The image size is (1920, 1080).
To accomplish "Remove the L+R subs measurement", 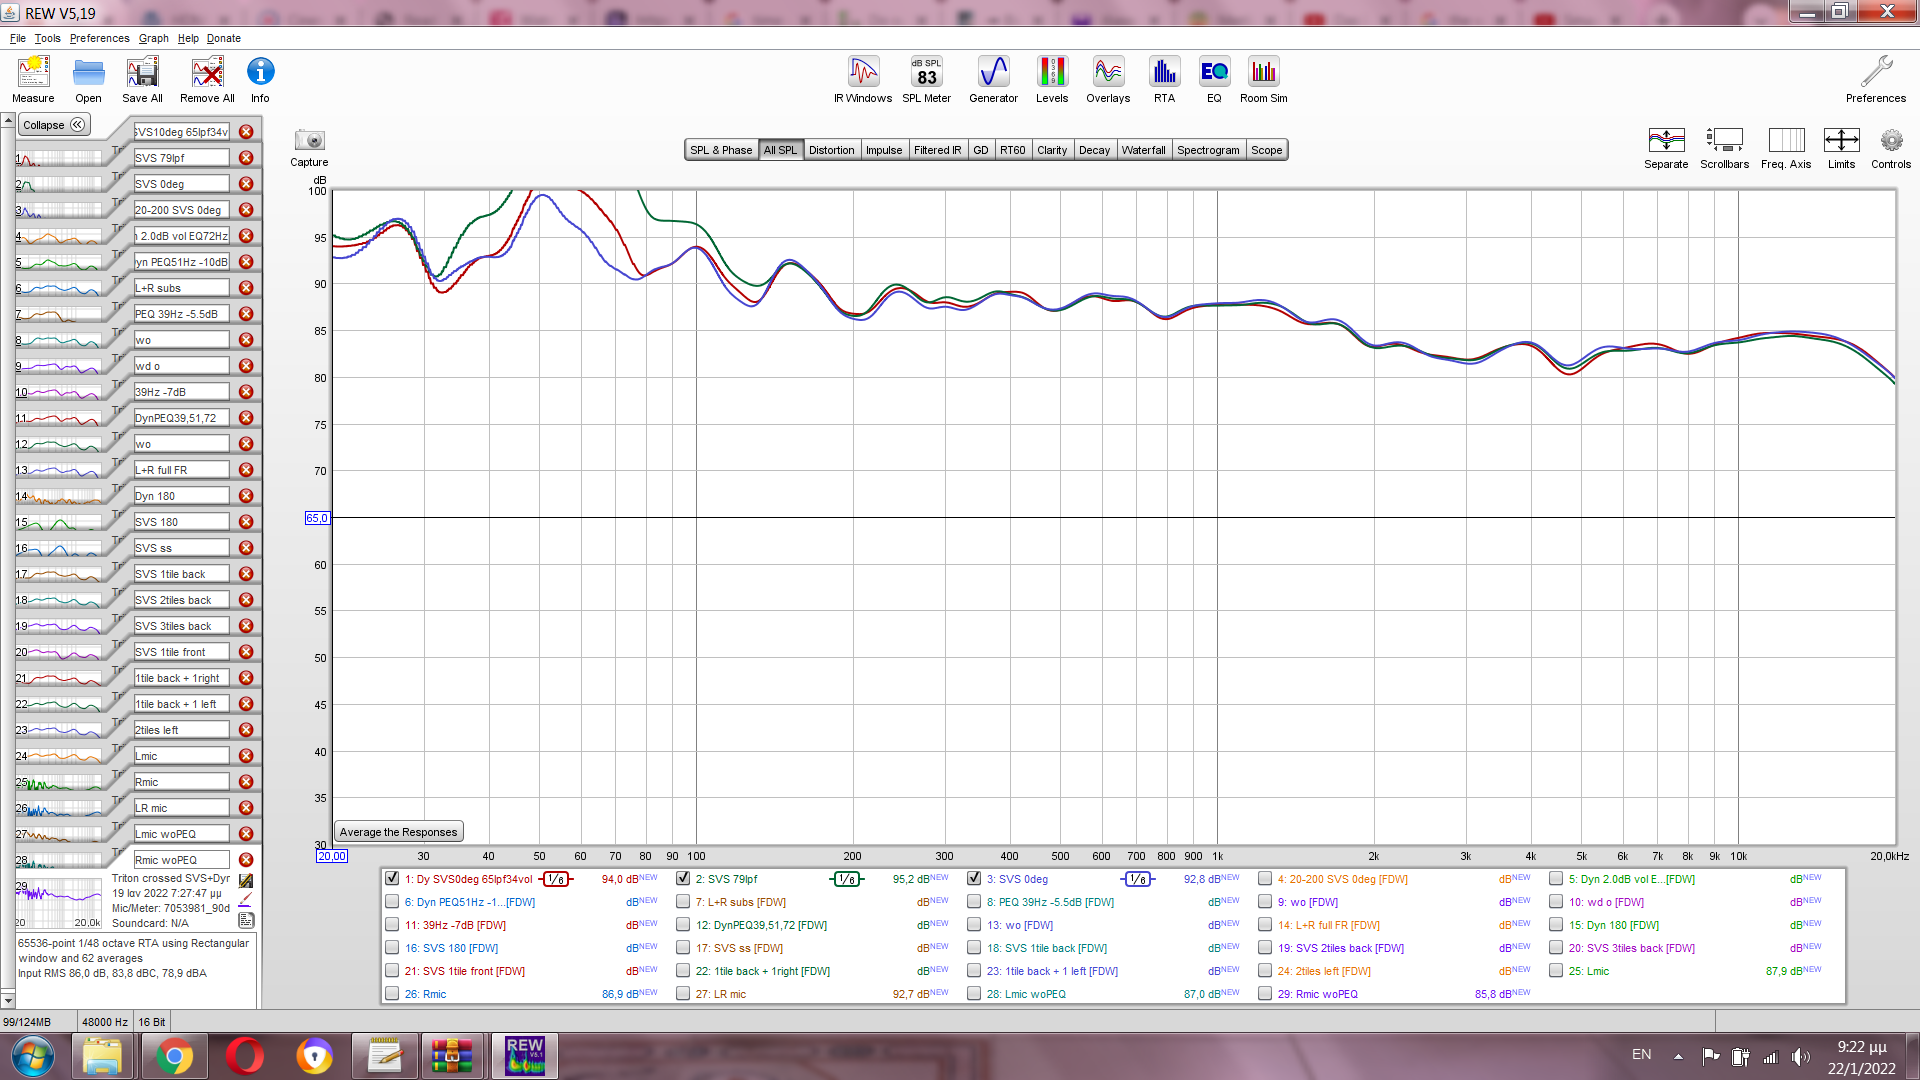I will 246,288.
